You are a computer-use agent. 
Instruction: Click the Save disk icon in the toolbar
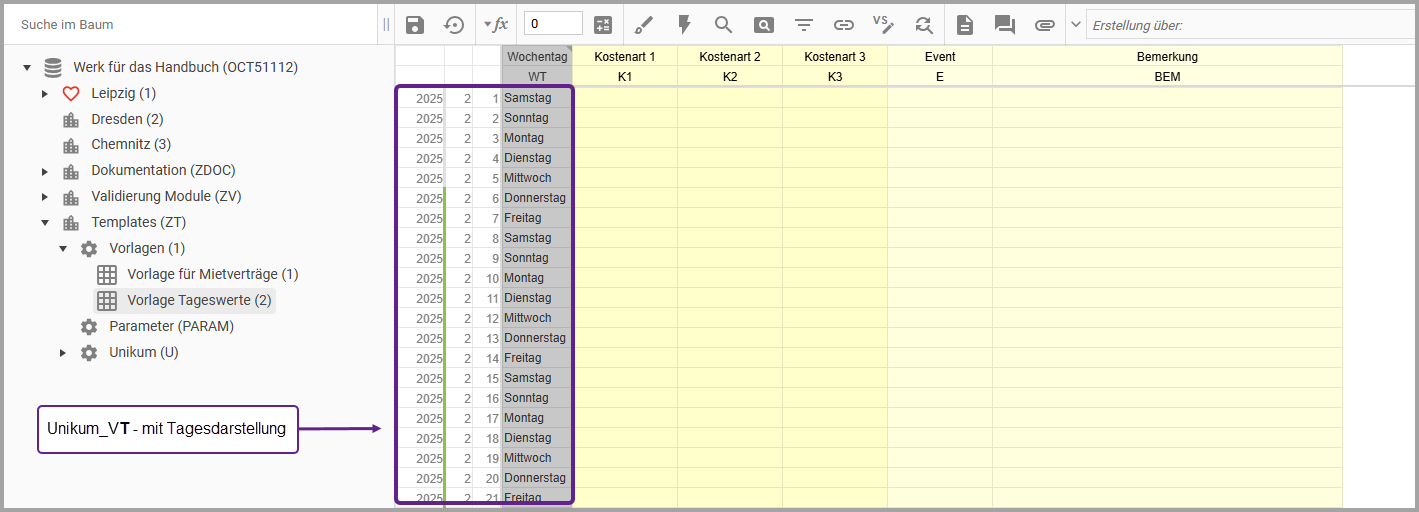tap(415, 25)
